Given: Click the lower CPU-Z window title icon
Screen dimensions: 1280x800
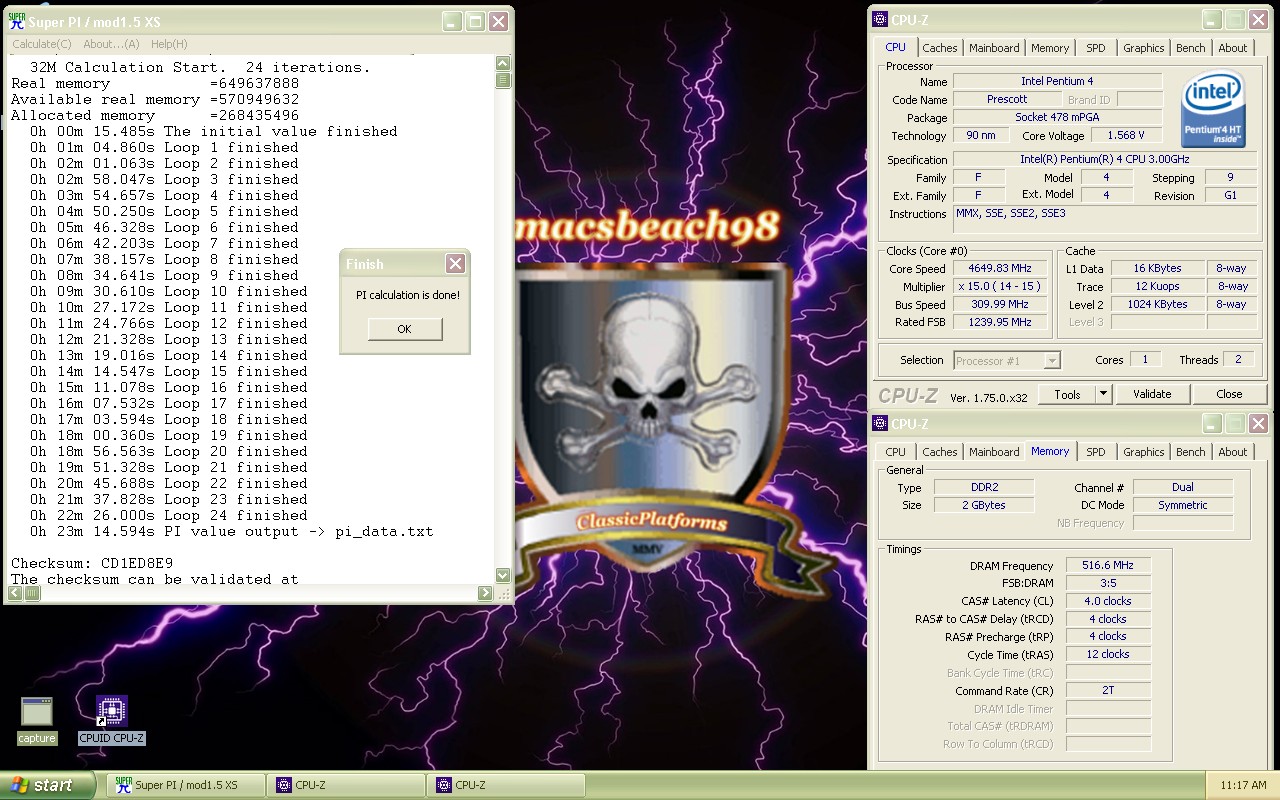Looking at the screenshot, I should [x=880, y=423].
